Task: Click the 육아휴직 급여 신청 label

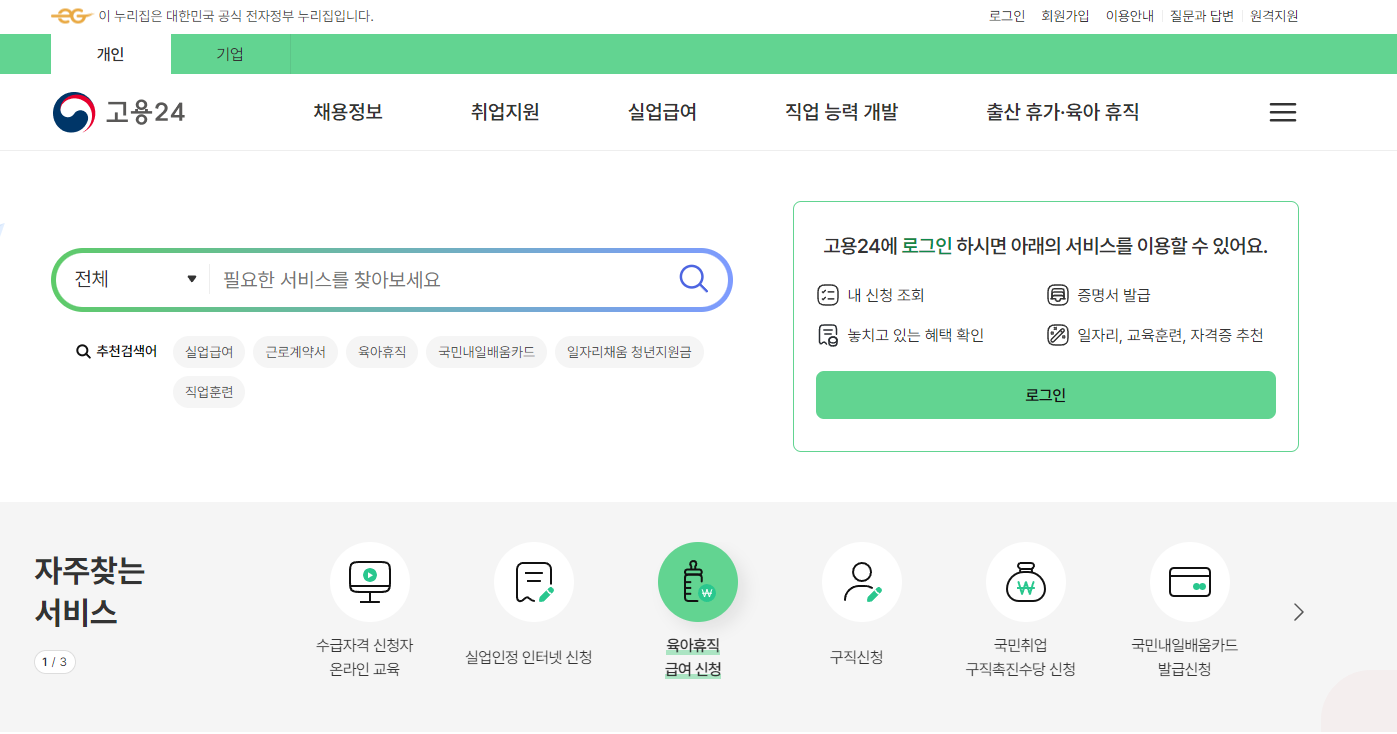Action: pyautogui.click(x=693, y=657)
